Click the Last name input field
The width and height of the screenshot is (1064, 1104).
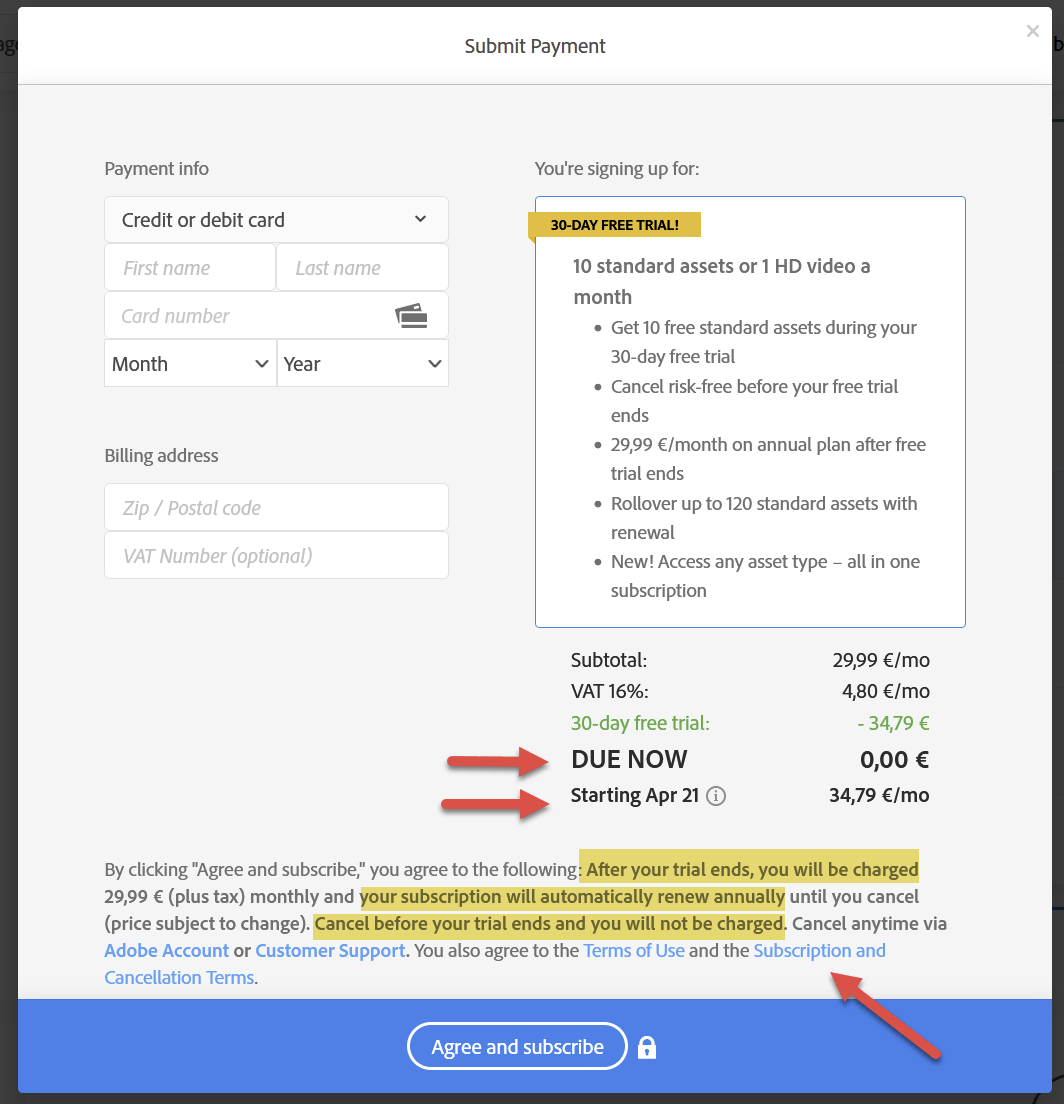pyautogui.click(x=361, y=267)
